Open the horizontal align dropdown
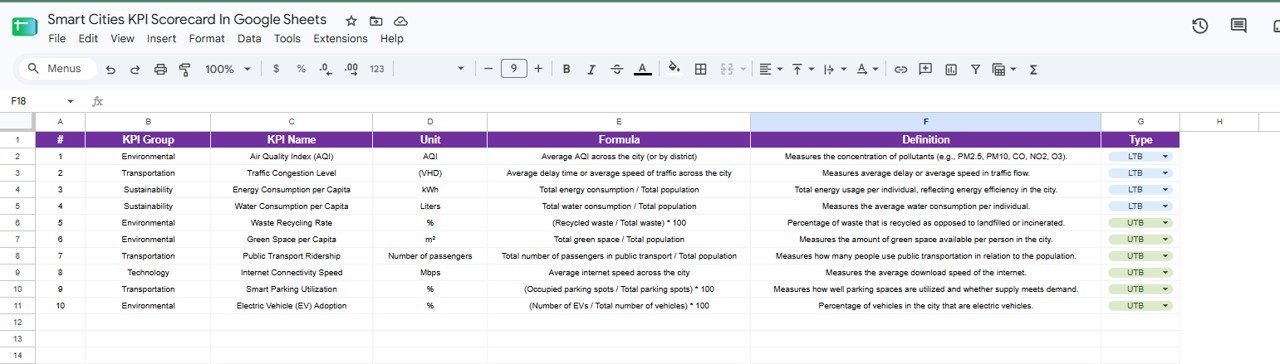1280x364 pixels. 770,69
